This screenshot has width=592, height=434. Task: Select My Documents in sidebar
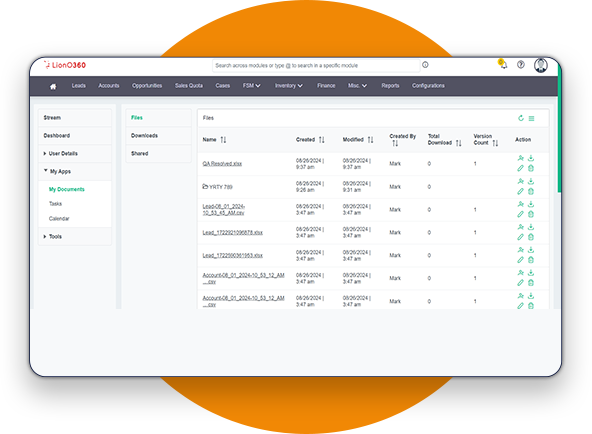[67, 189]
